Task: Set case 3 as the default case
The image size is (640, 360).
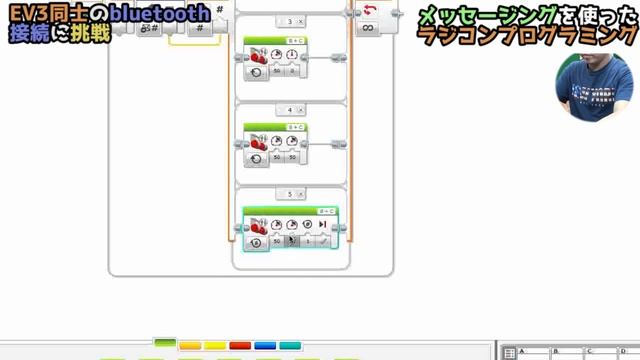Action: (x=280, y=21)
